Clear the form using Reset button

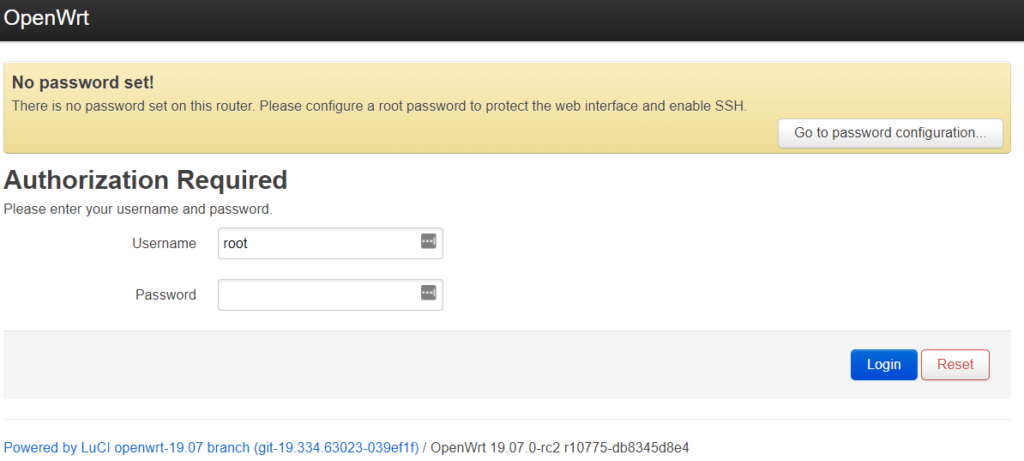tap(955, 364)
